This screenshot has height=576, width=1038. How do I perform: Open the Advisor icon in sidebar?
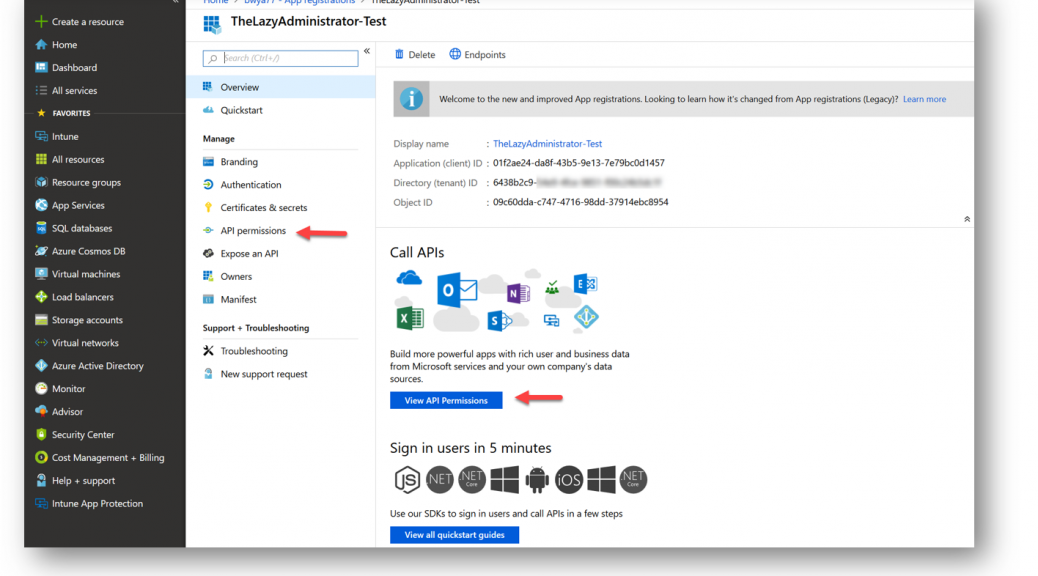[41, 412]
